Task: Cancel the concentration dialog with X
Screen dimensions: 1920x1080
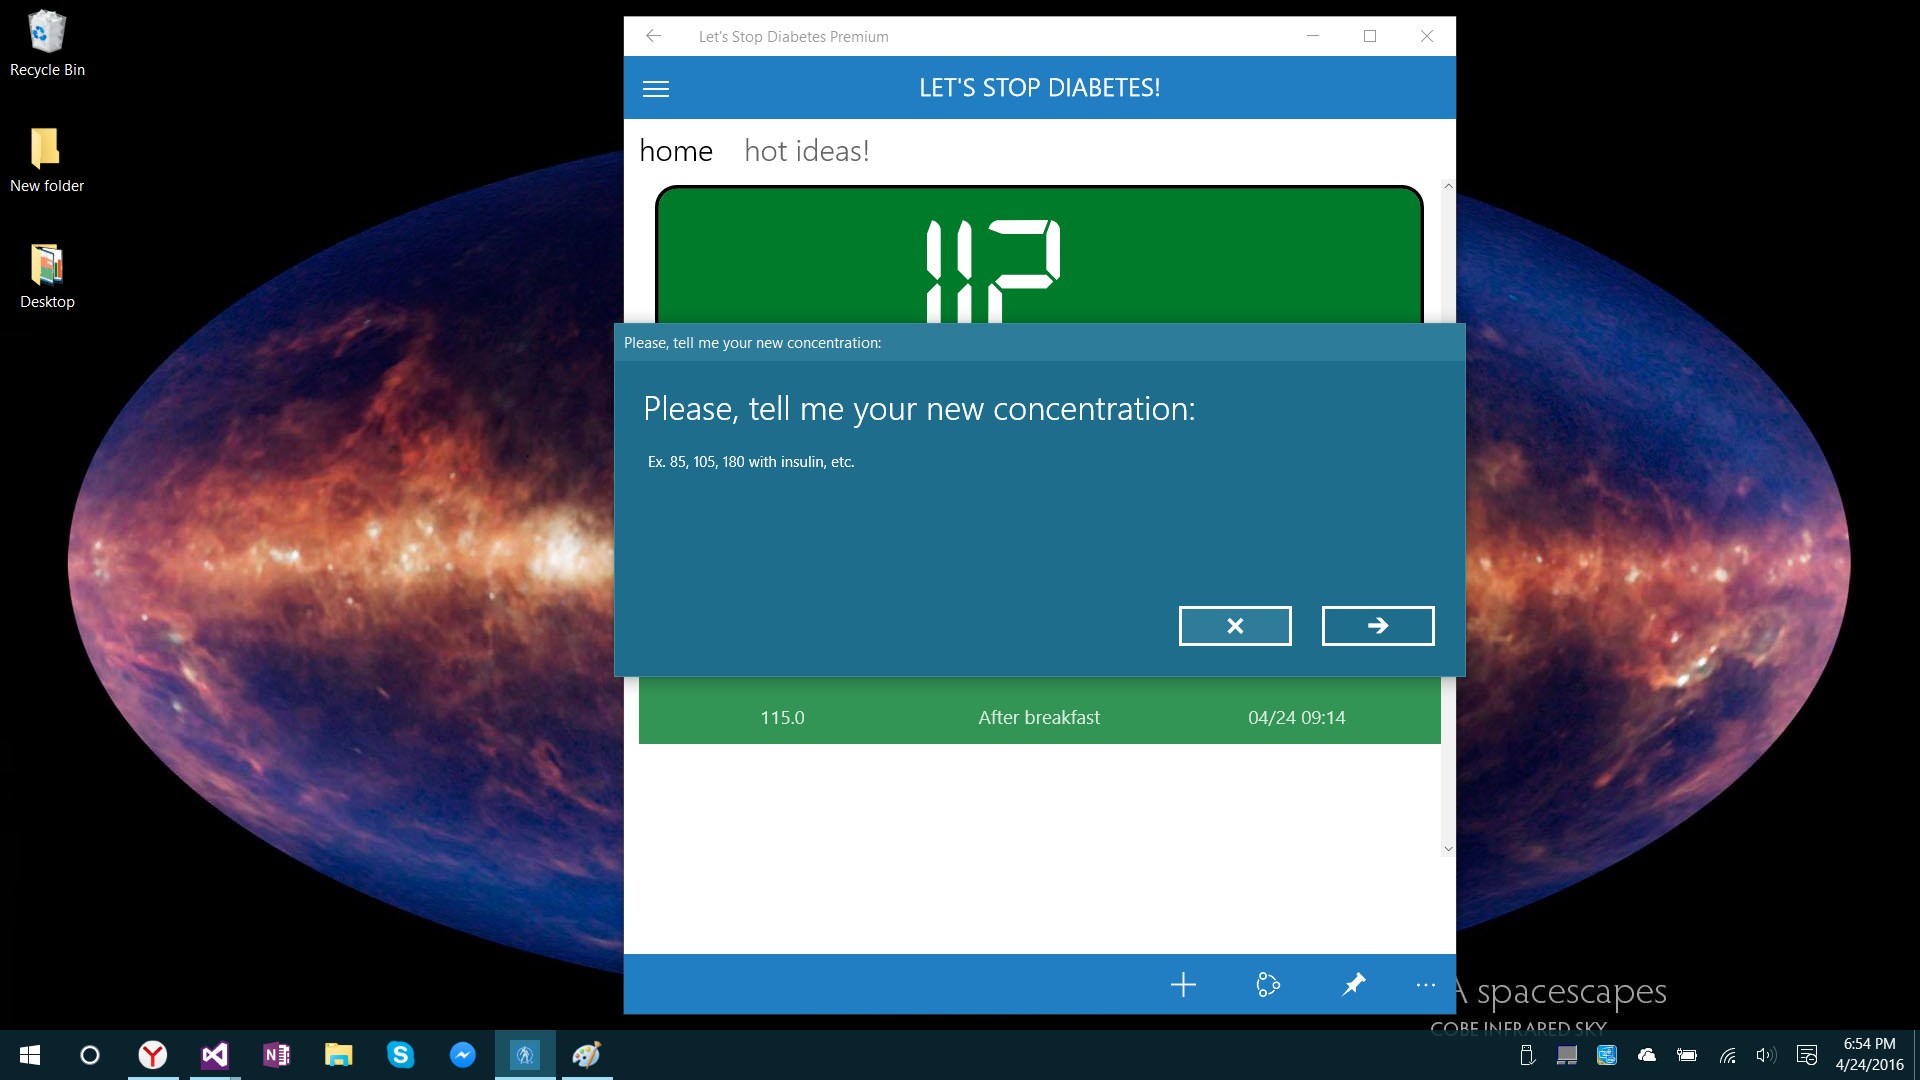Action: [1235, 626]
